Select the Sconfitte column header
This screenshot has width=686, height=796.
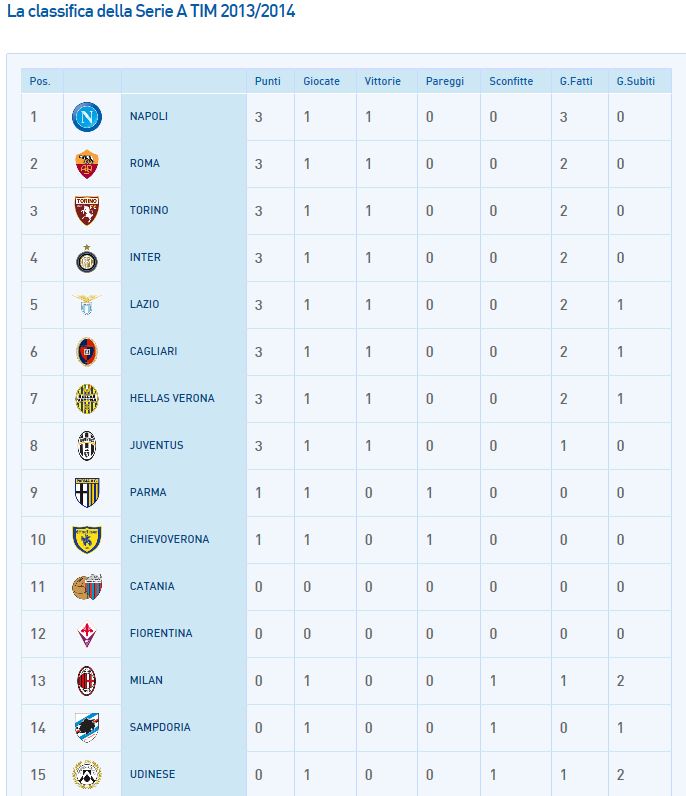511,81
